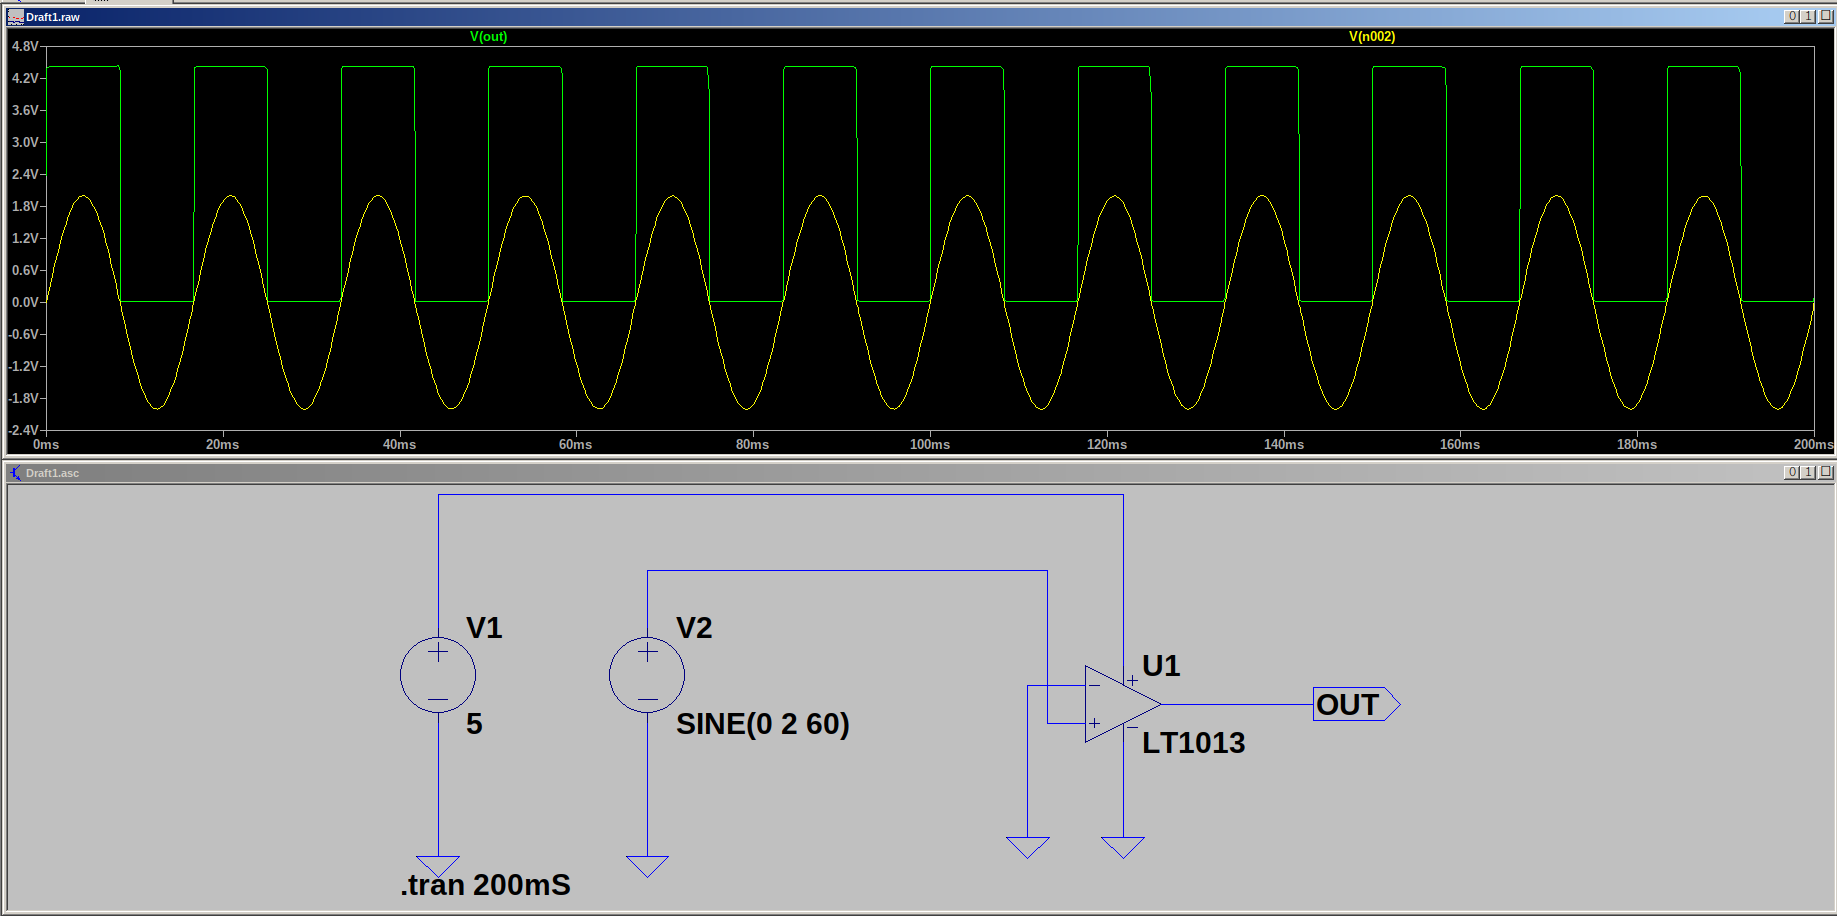Click the 1.2V vertical axis label
The height and width of the screenshot is (916, 1837).
pyautogui.click(x=25, y=238)
